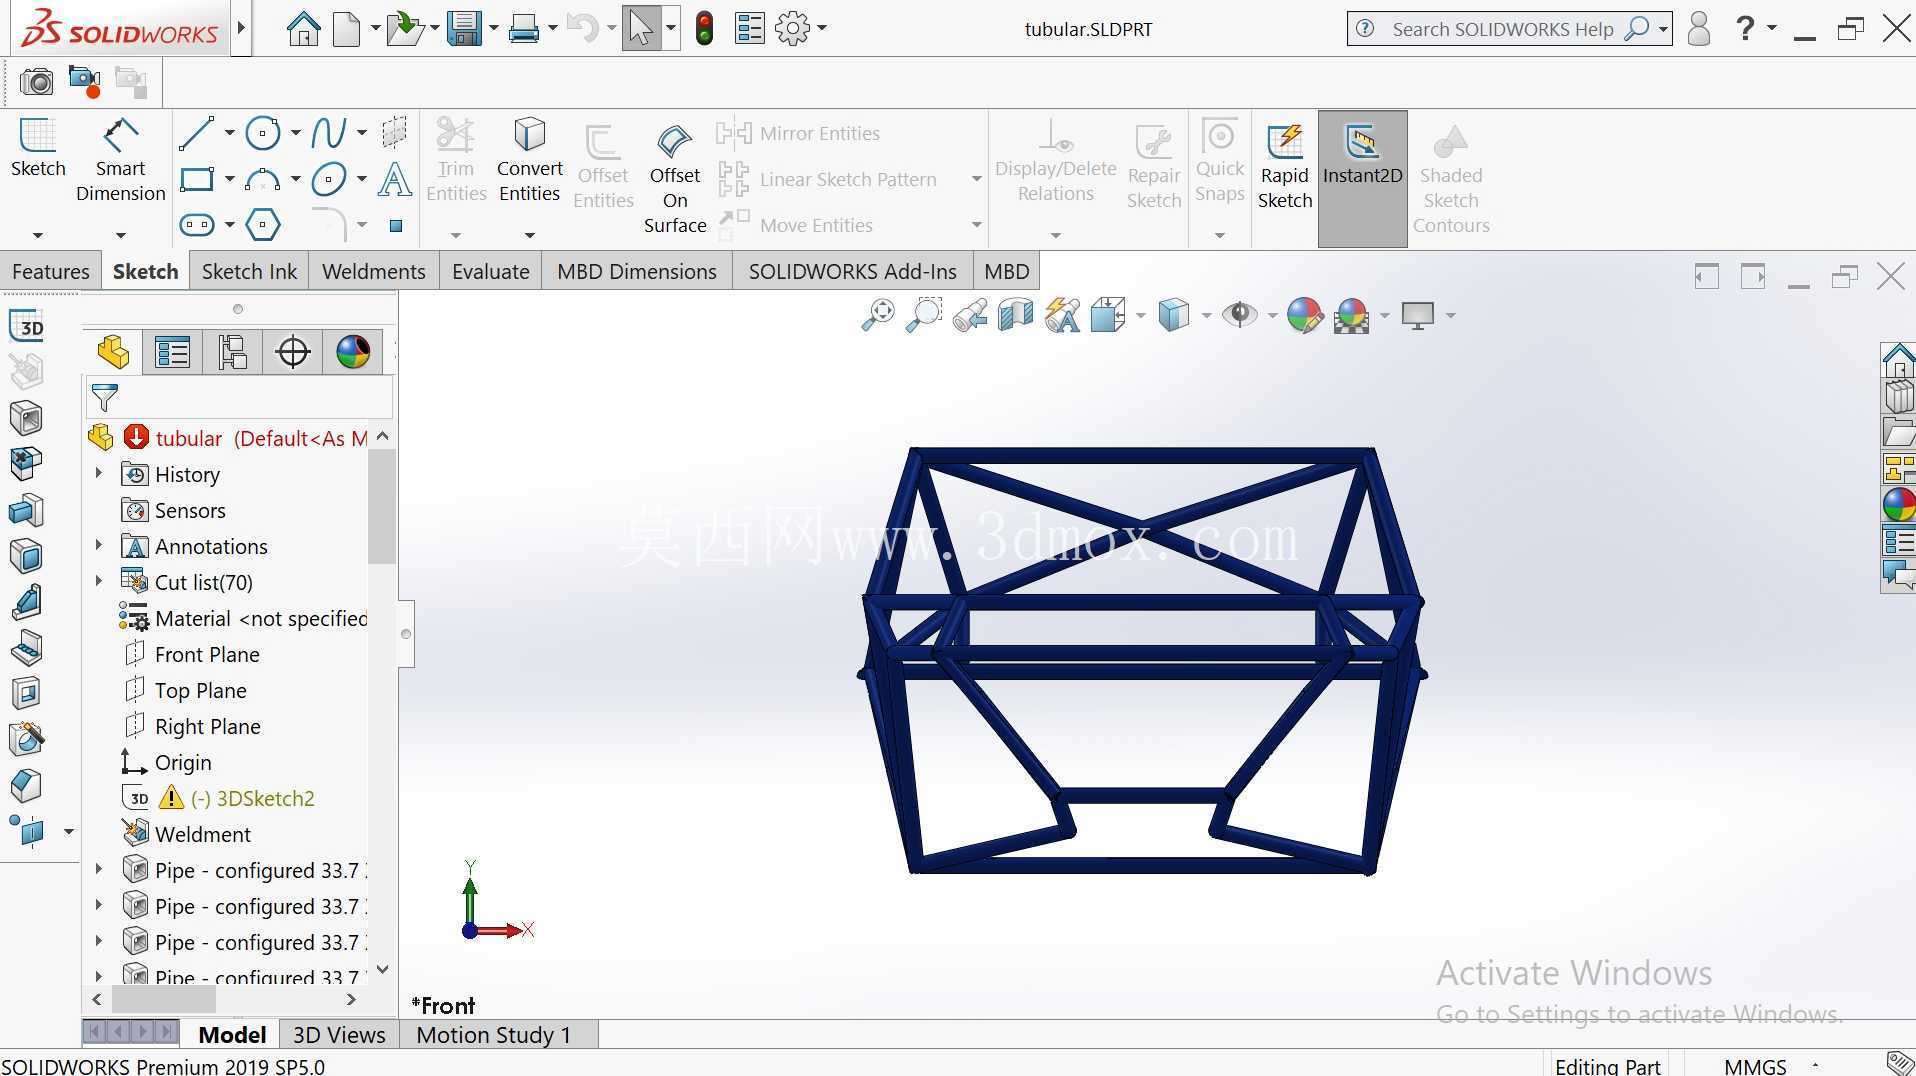Switch to the Features tab
1916x1076 pixels.
50,271
